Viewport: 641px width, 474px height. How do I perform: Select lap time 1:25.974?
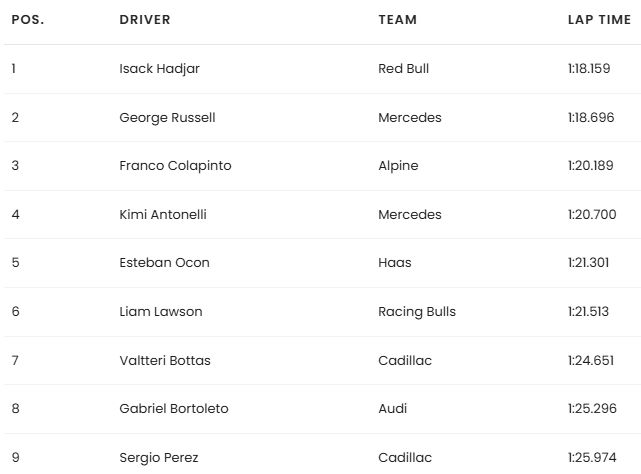click(x=591, y=458)
